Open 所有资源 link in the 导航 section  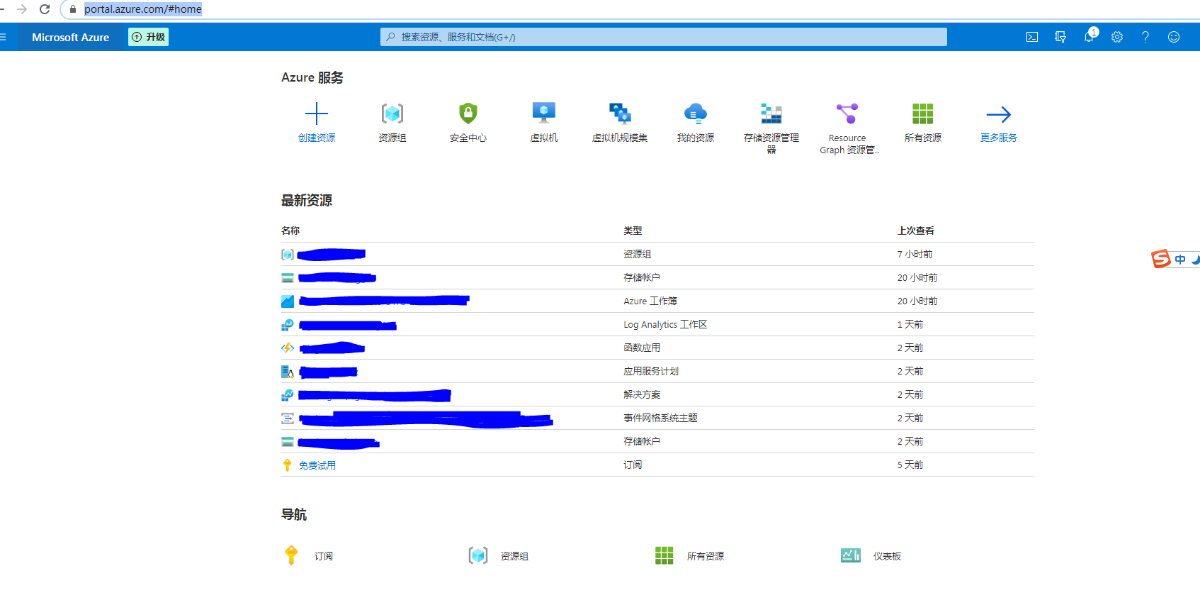click(705, 556)
